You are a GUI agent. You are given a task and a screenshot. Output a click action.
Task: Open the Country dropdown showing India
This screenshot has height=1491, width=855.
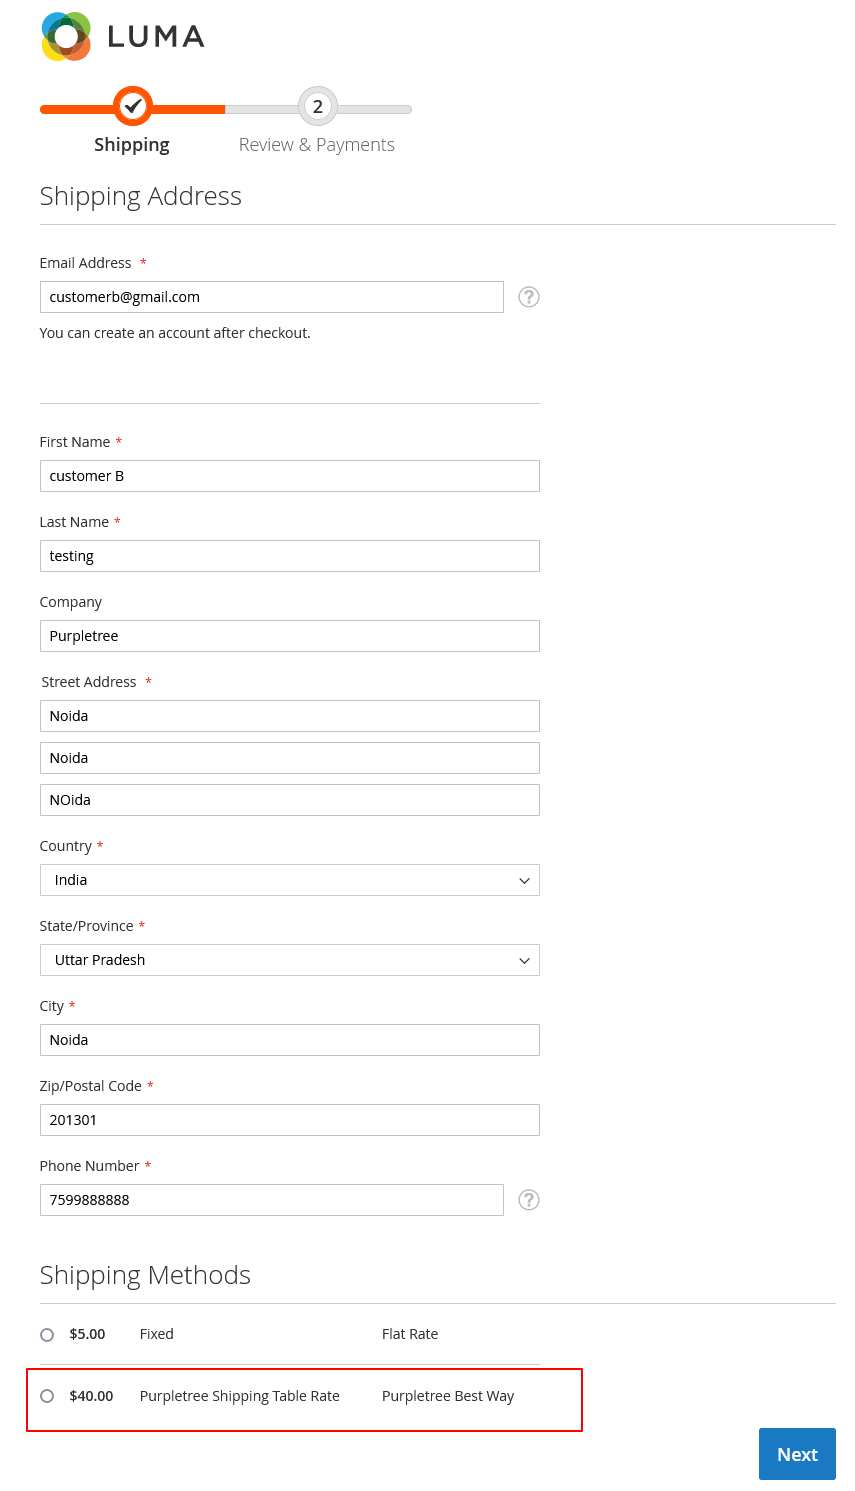coord(290,880)
